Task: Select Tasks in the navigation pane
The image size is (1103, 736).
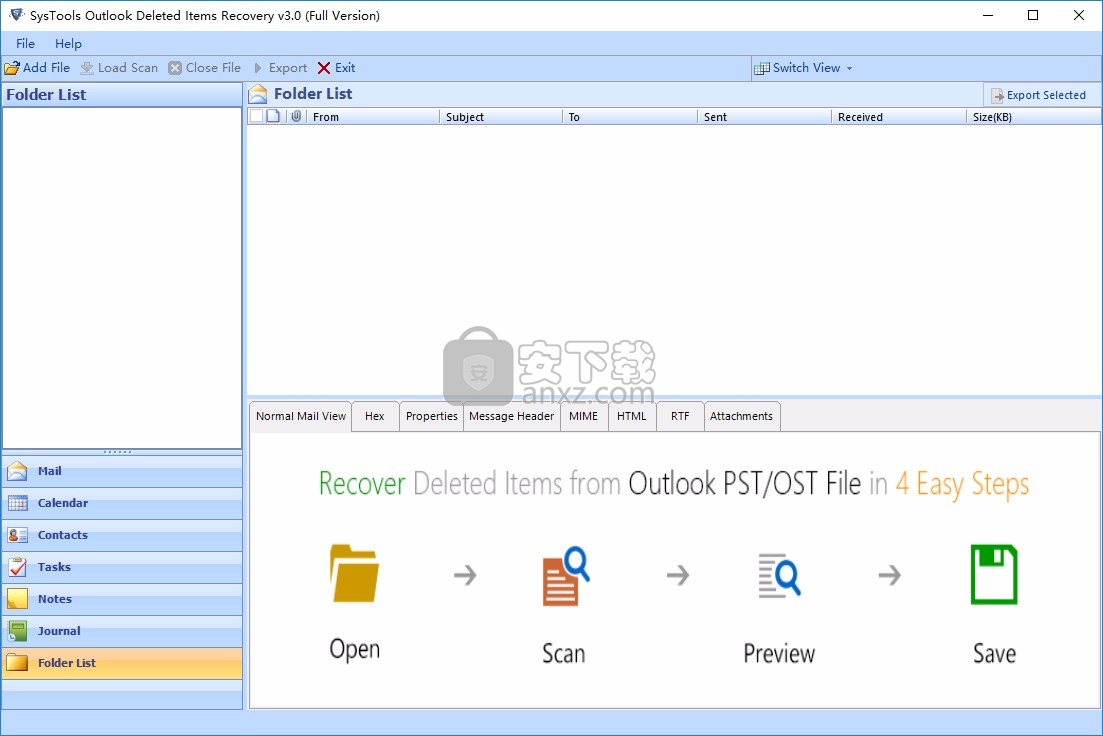Action: click(x=122, y=567)
